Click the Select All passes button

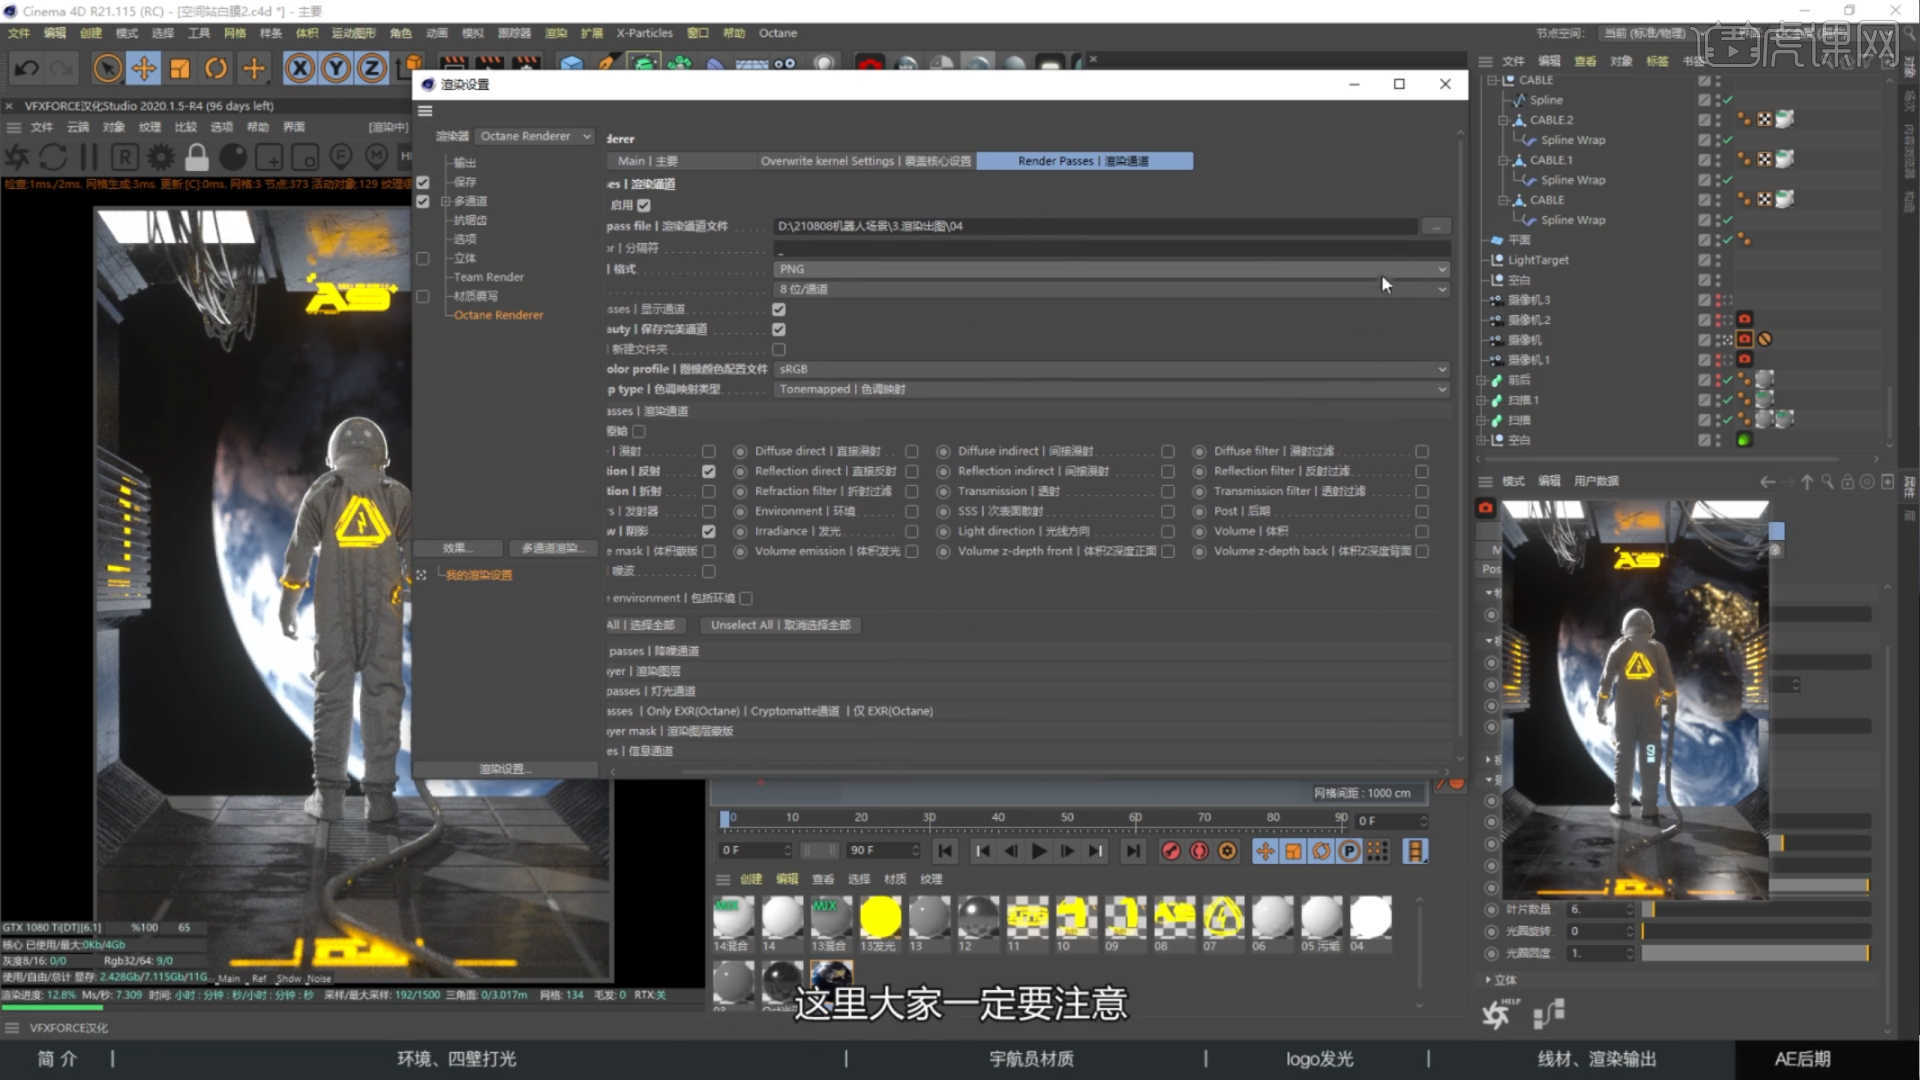644,625
